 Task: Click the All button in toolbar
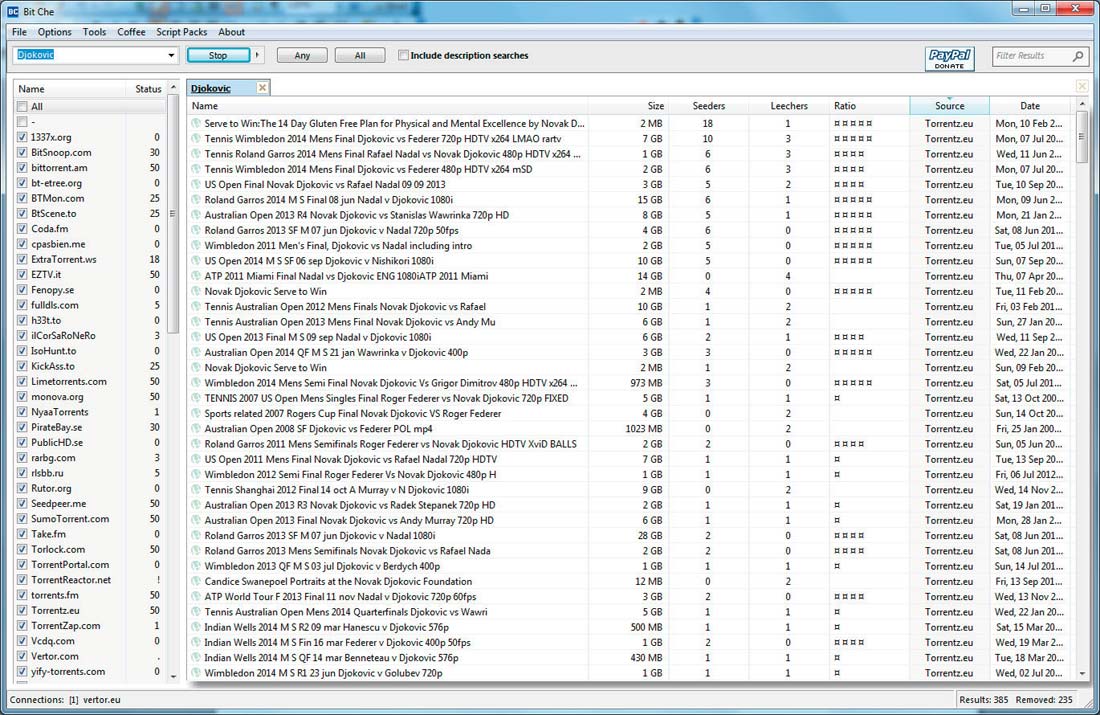pos(360,55)
